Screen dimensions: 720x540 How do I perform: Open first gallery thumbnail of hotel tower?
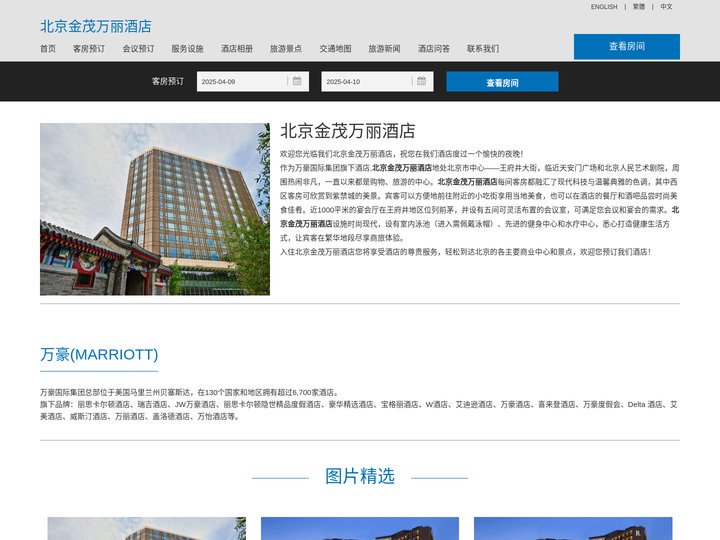146,529
